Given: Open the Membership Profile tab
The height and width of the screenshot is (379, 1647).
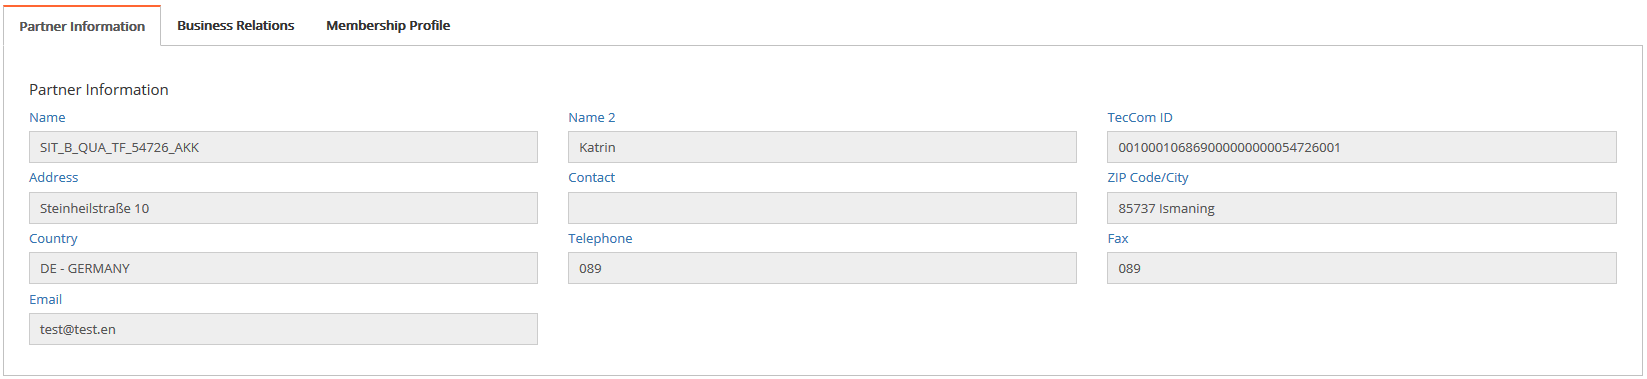Looking at the screenshot, I should pyautogui.click(x=388, y=26).
